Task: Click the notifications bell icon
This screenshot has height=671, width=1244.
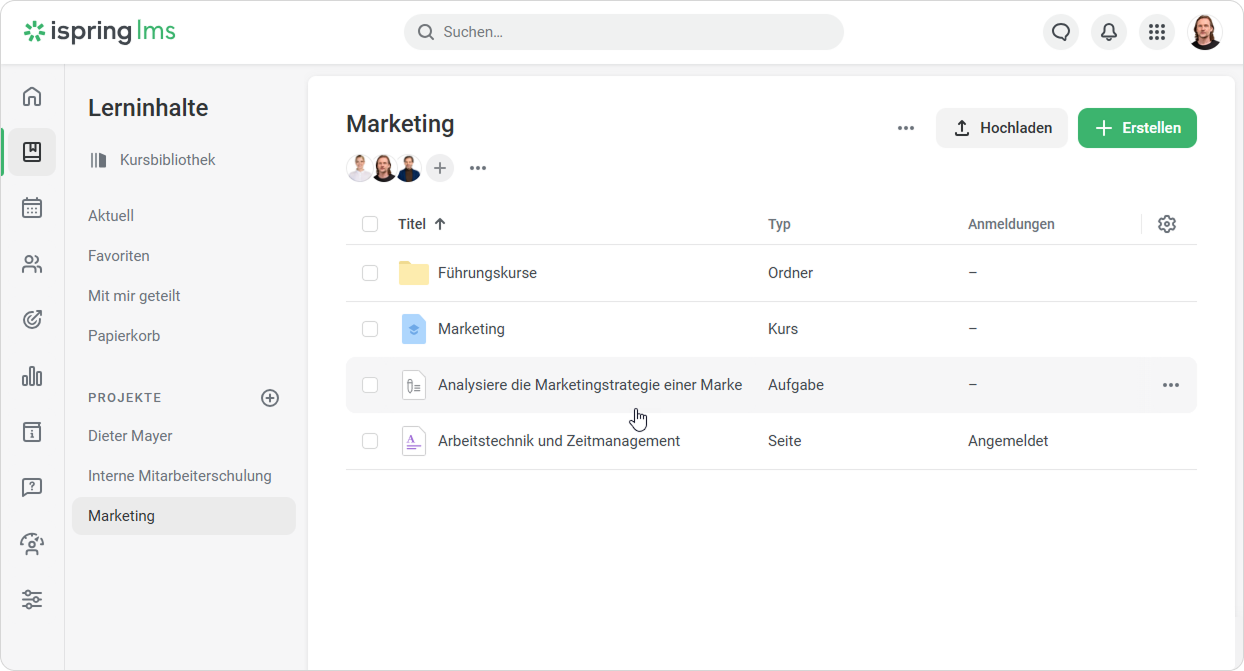Action: [1109, 32]
